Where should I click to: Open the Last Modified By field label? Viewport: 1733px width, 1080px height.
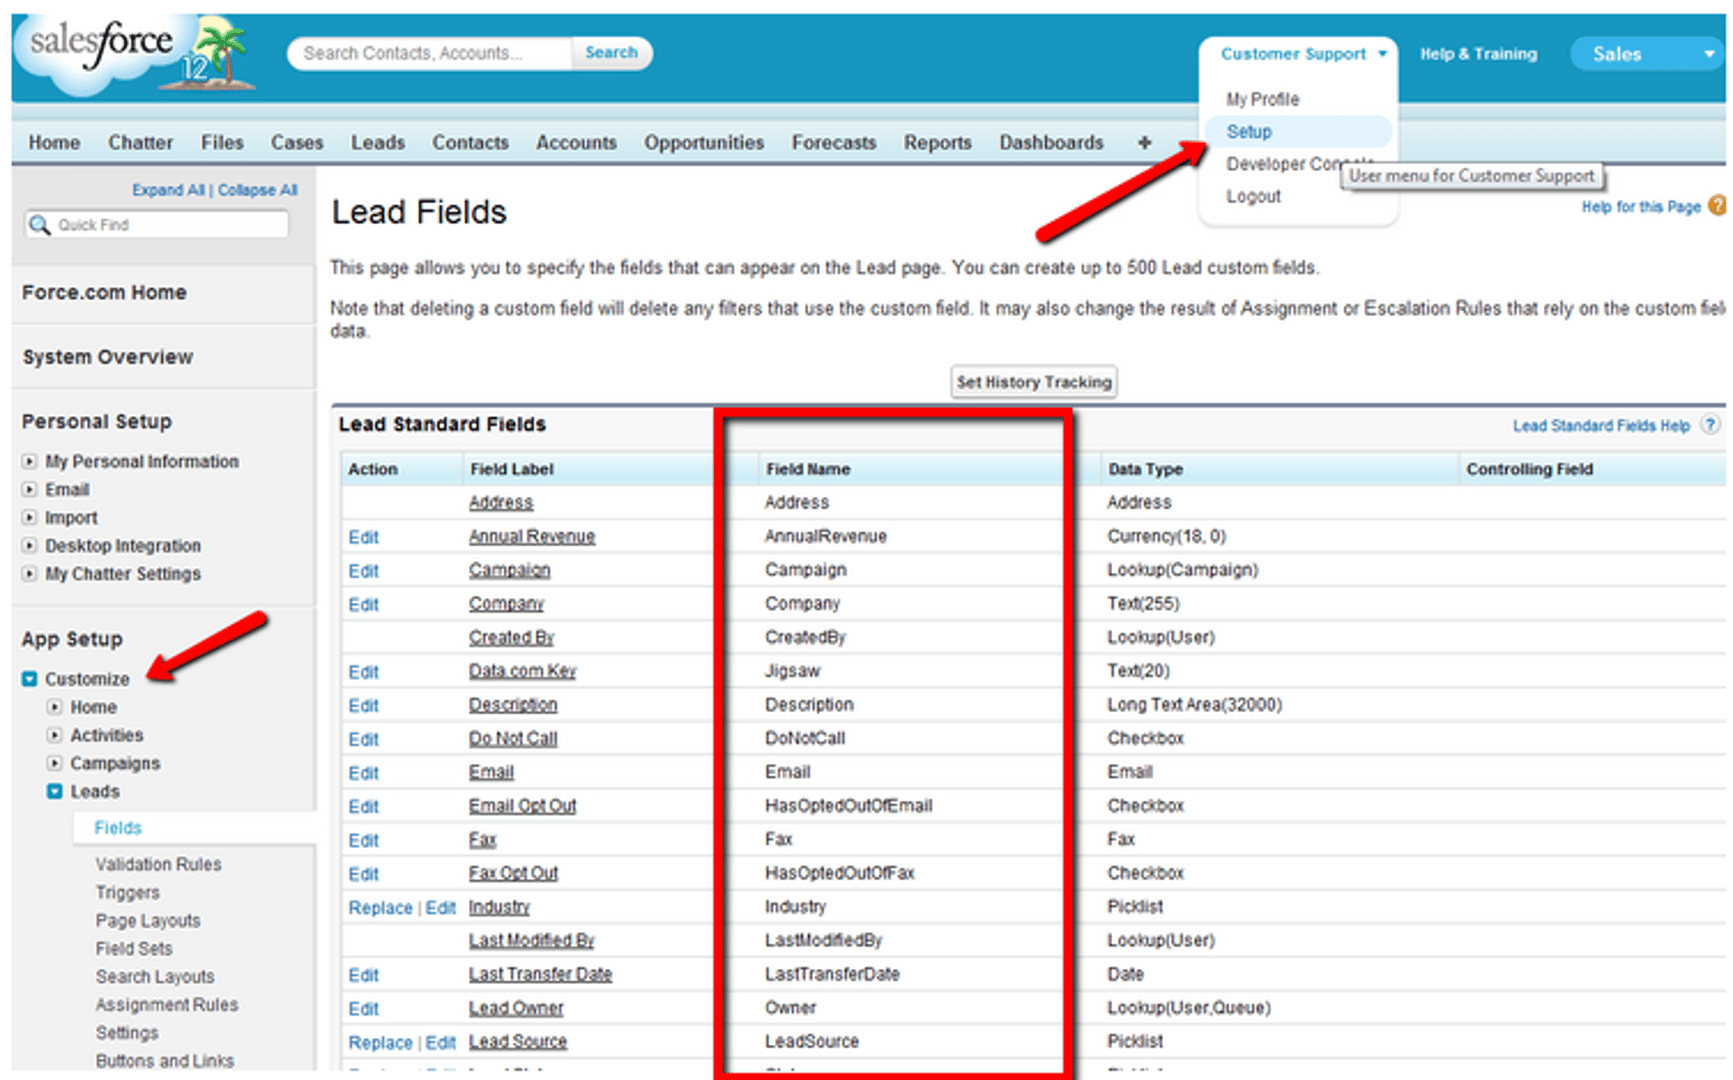pyautogui.click(x=531, y=940)
